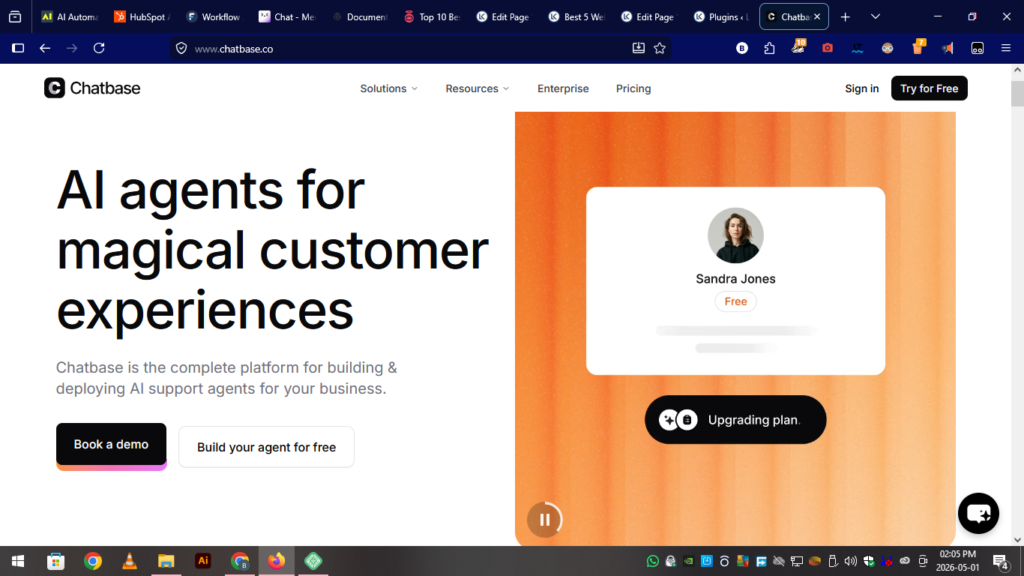Go back using the browser back arrow
Image resolution: width=1024 pixels, height=576 pixels.
pyautogui.click(x=45, y=48)
